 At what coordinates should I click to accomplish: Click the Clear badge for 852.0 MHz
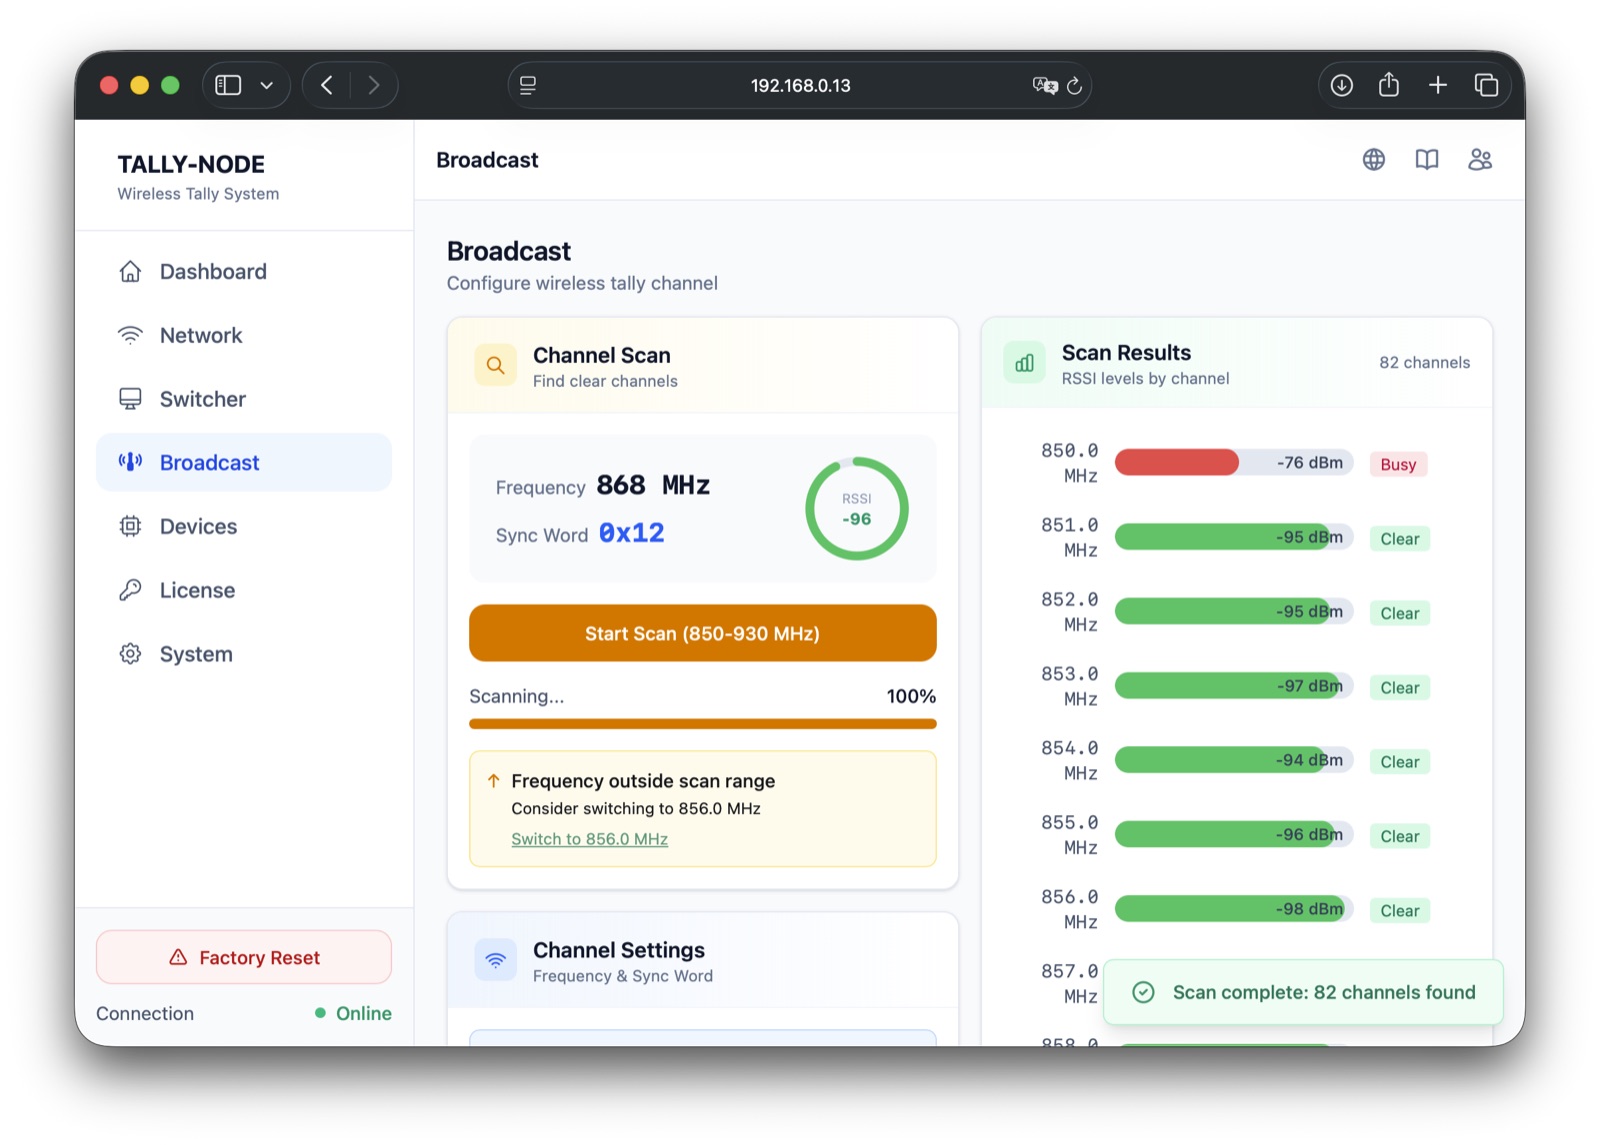pos(1399,613)
